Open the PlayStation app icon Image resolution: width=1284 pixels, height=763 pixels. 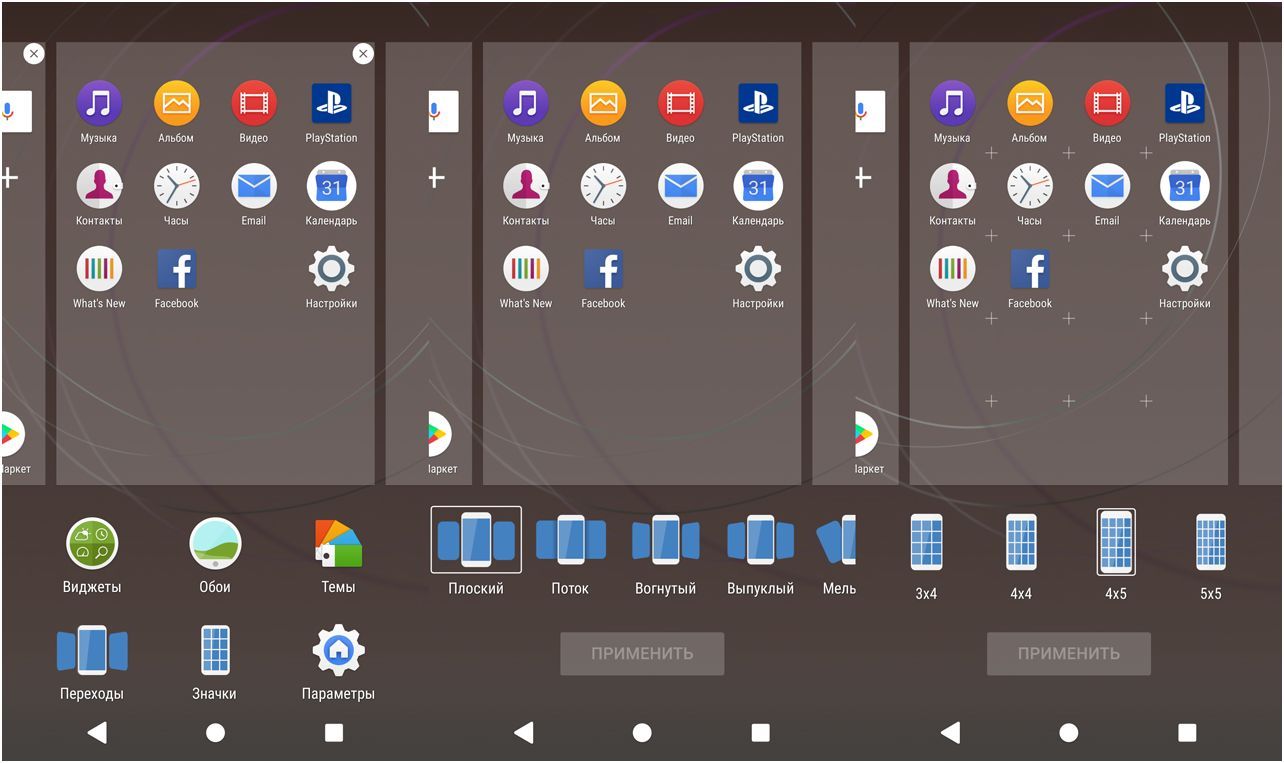click(x=330, y=102)
